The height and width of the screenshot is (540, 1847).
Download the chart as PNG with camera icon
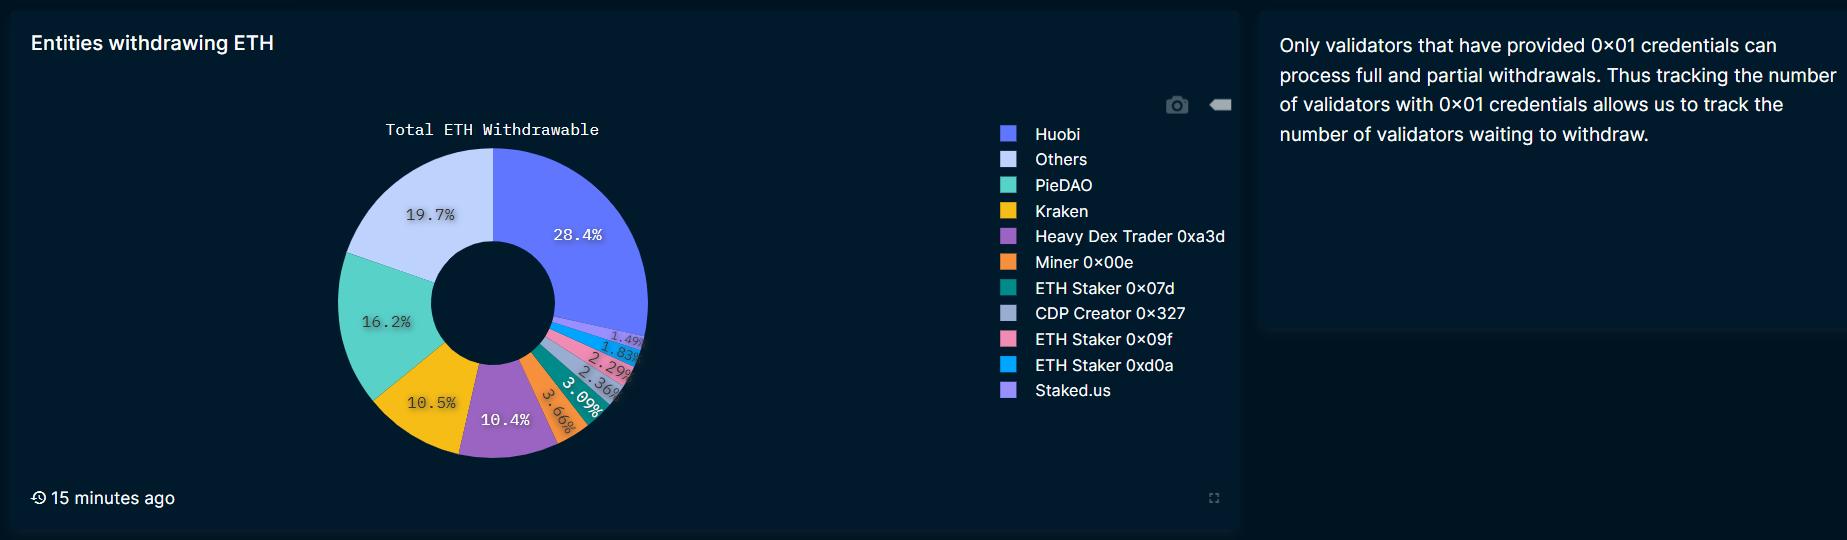click(x=1177, y=105)
